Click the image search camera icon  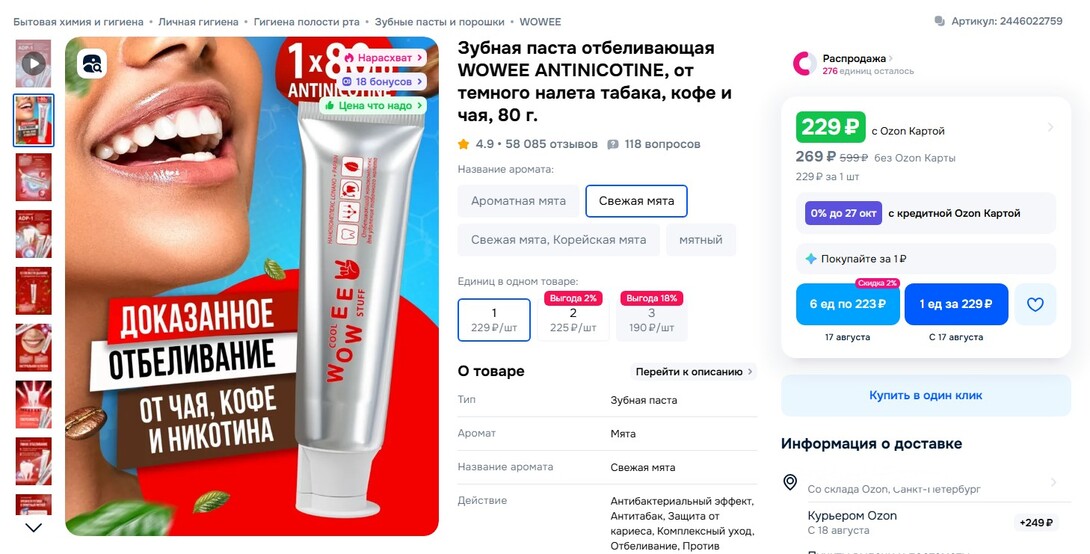[x=92, y=64]
